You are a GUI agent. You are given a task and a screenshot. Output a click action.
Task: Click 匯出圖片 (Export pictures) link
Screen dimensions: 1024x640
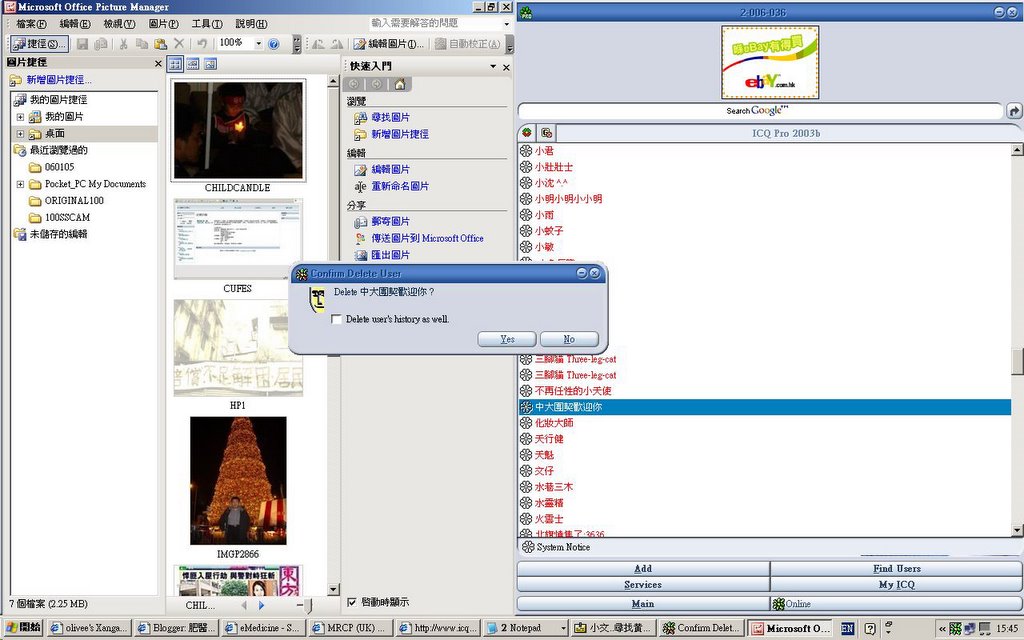point(391,255)
